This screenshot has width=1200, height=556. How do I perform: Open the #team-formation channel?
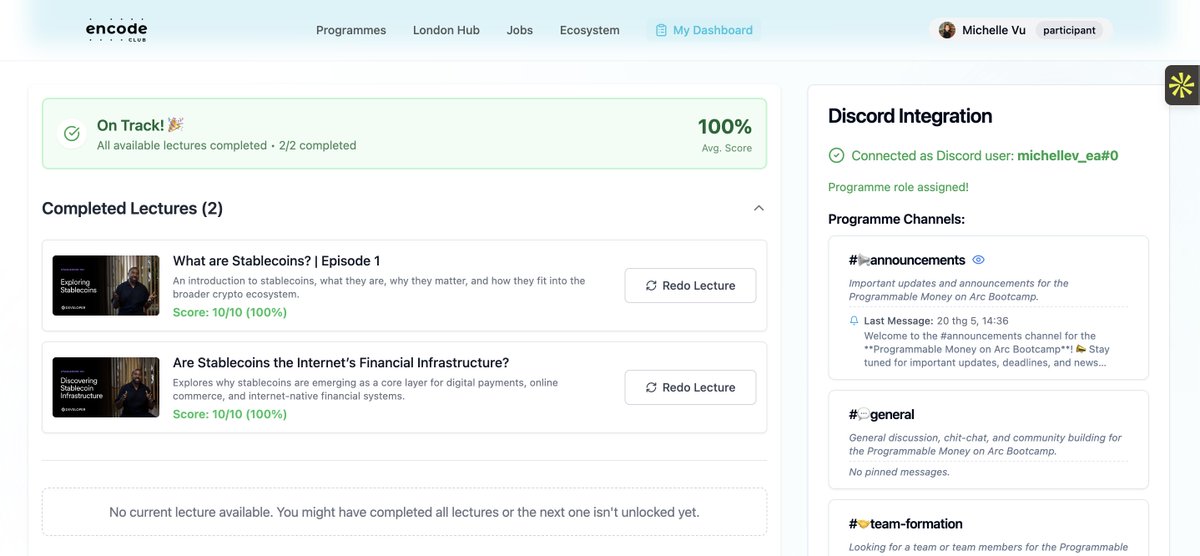coord(906,524)
